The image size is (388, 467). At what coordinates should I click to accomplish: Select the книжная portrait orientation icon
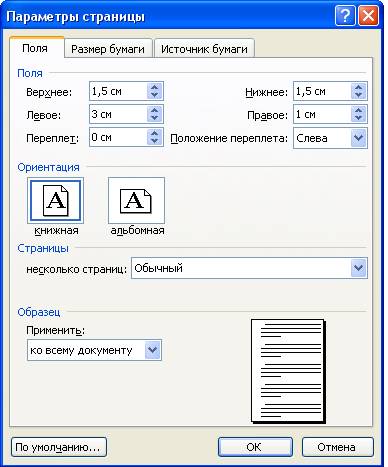pyautogui.click(x=55, y=201)
